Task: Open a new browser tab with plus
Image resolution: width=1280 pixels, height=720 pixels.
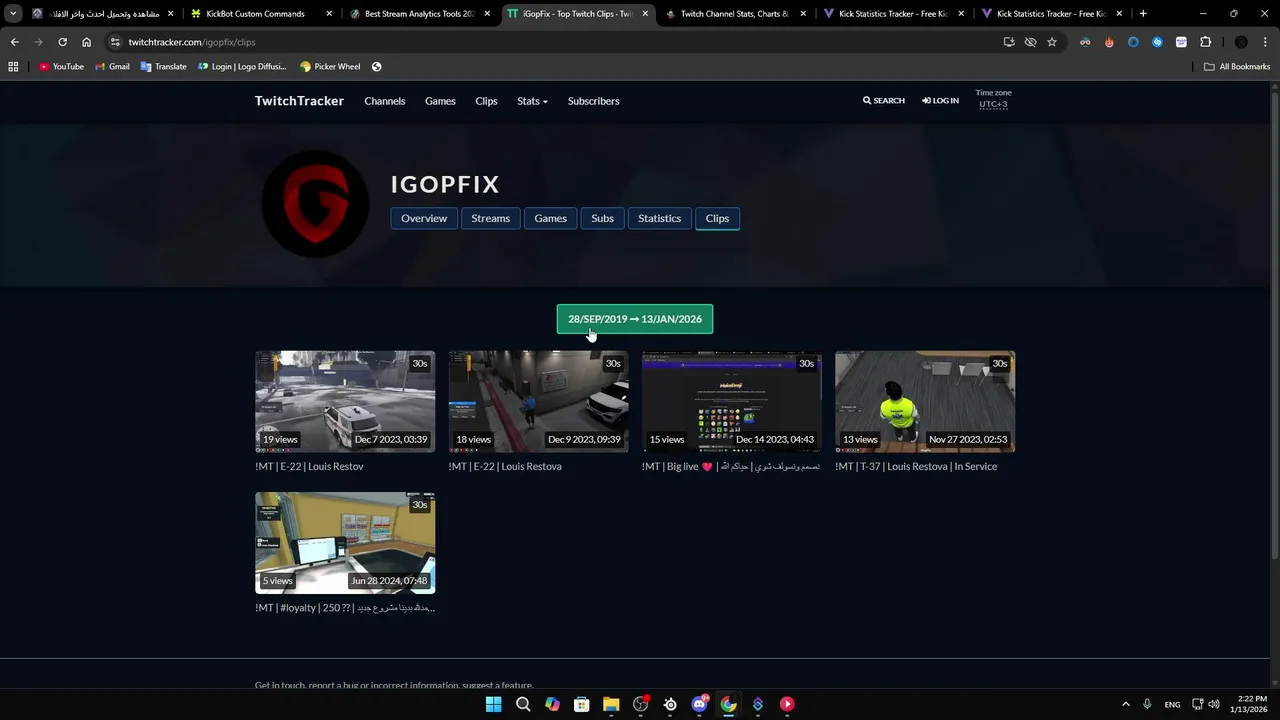Action: pyautogui.click(x=1143, y=14)
